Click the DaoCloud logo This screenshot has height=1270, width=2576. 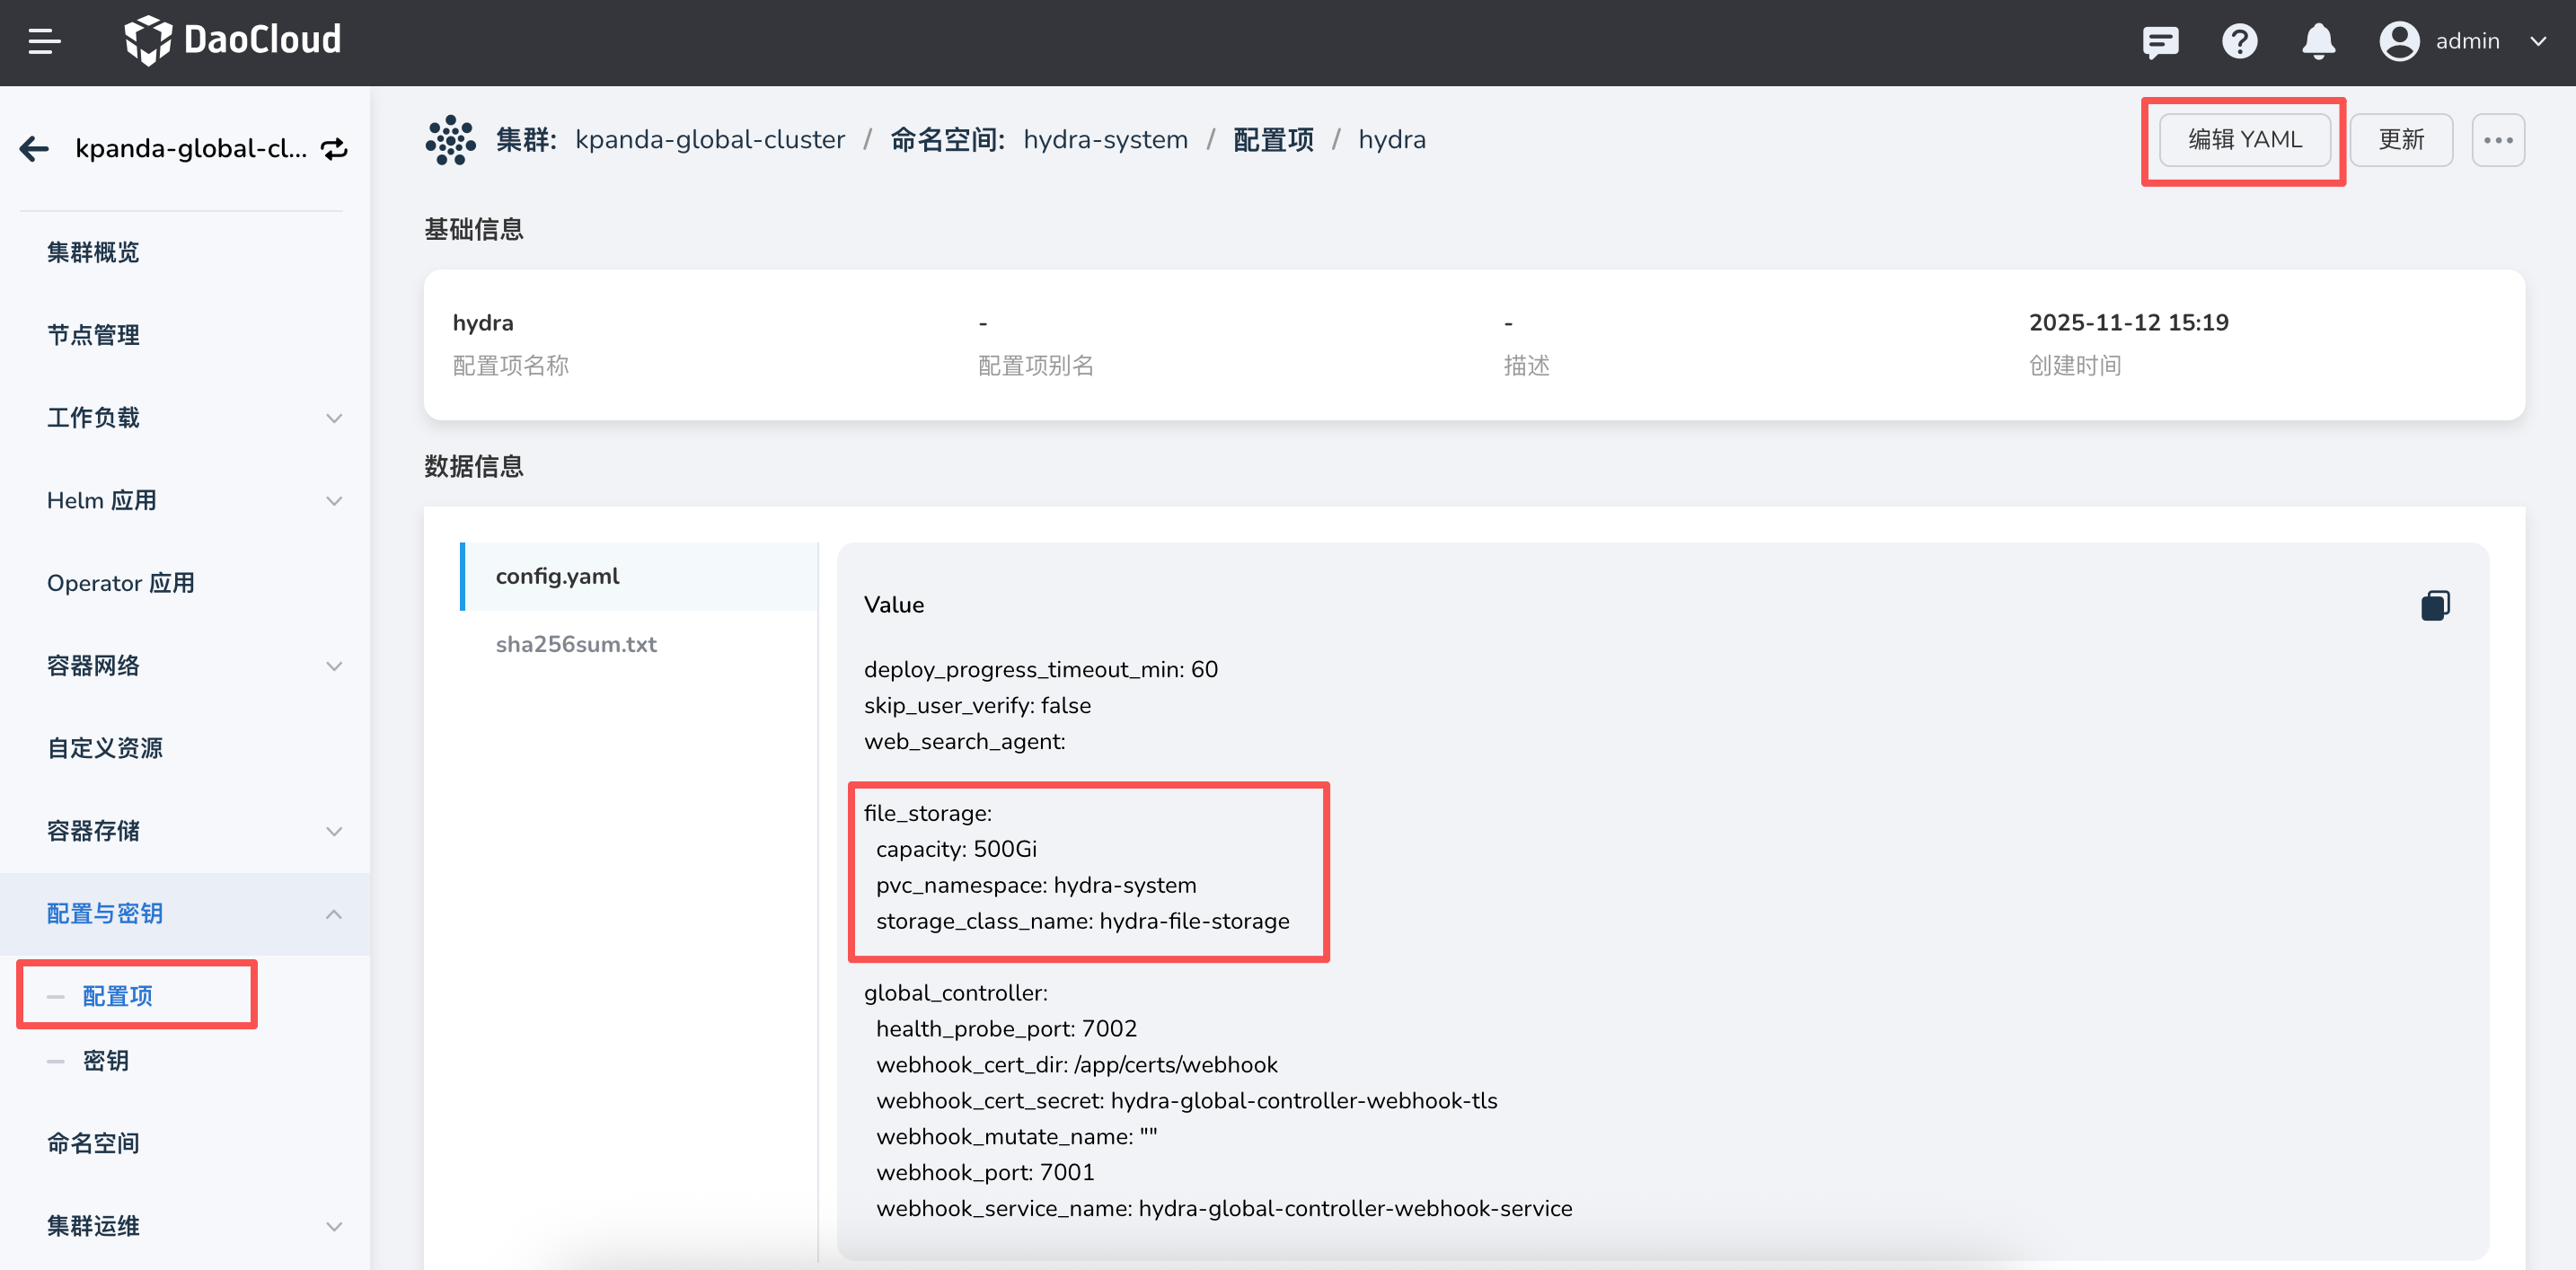coord(232,40)
